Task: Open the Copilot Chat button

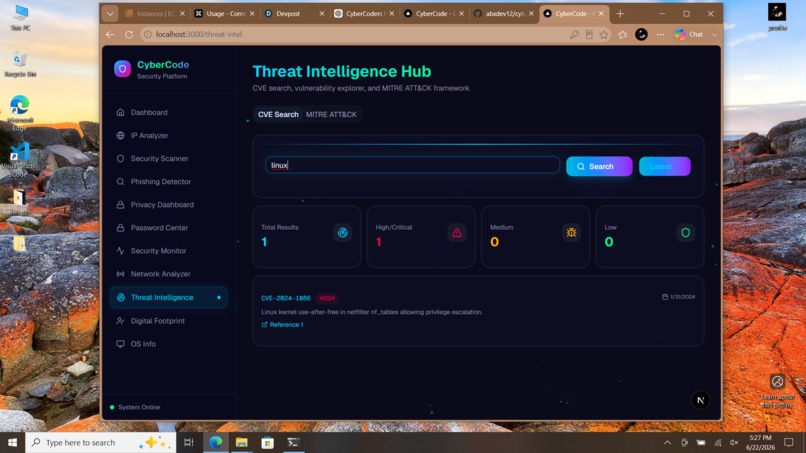Action: pyautogui.click(x=689, y=34)
